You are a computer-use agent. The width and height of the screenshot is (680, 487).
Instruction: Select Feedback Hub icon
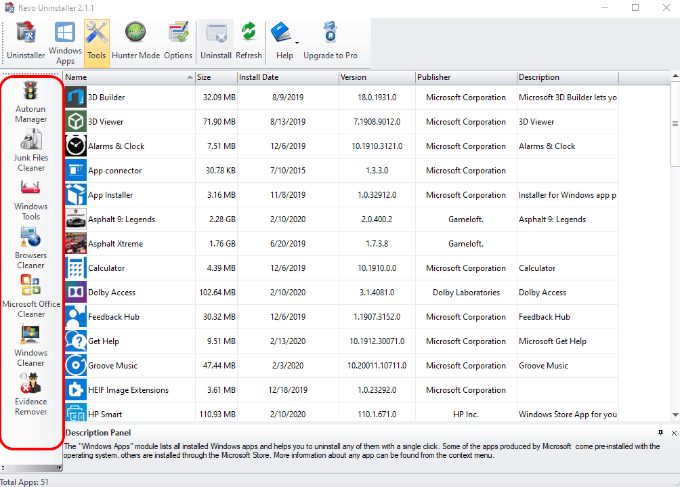(76, 317)
